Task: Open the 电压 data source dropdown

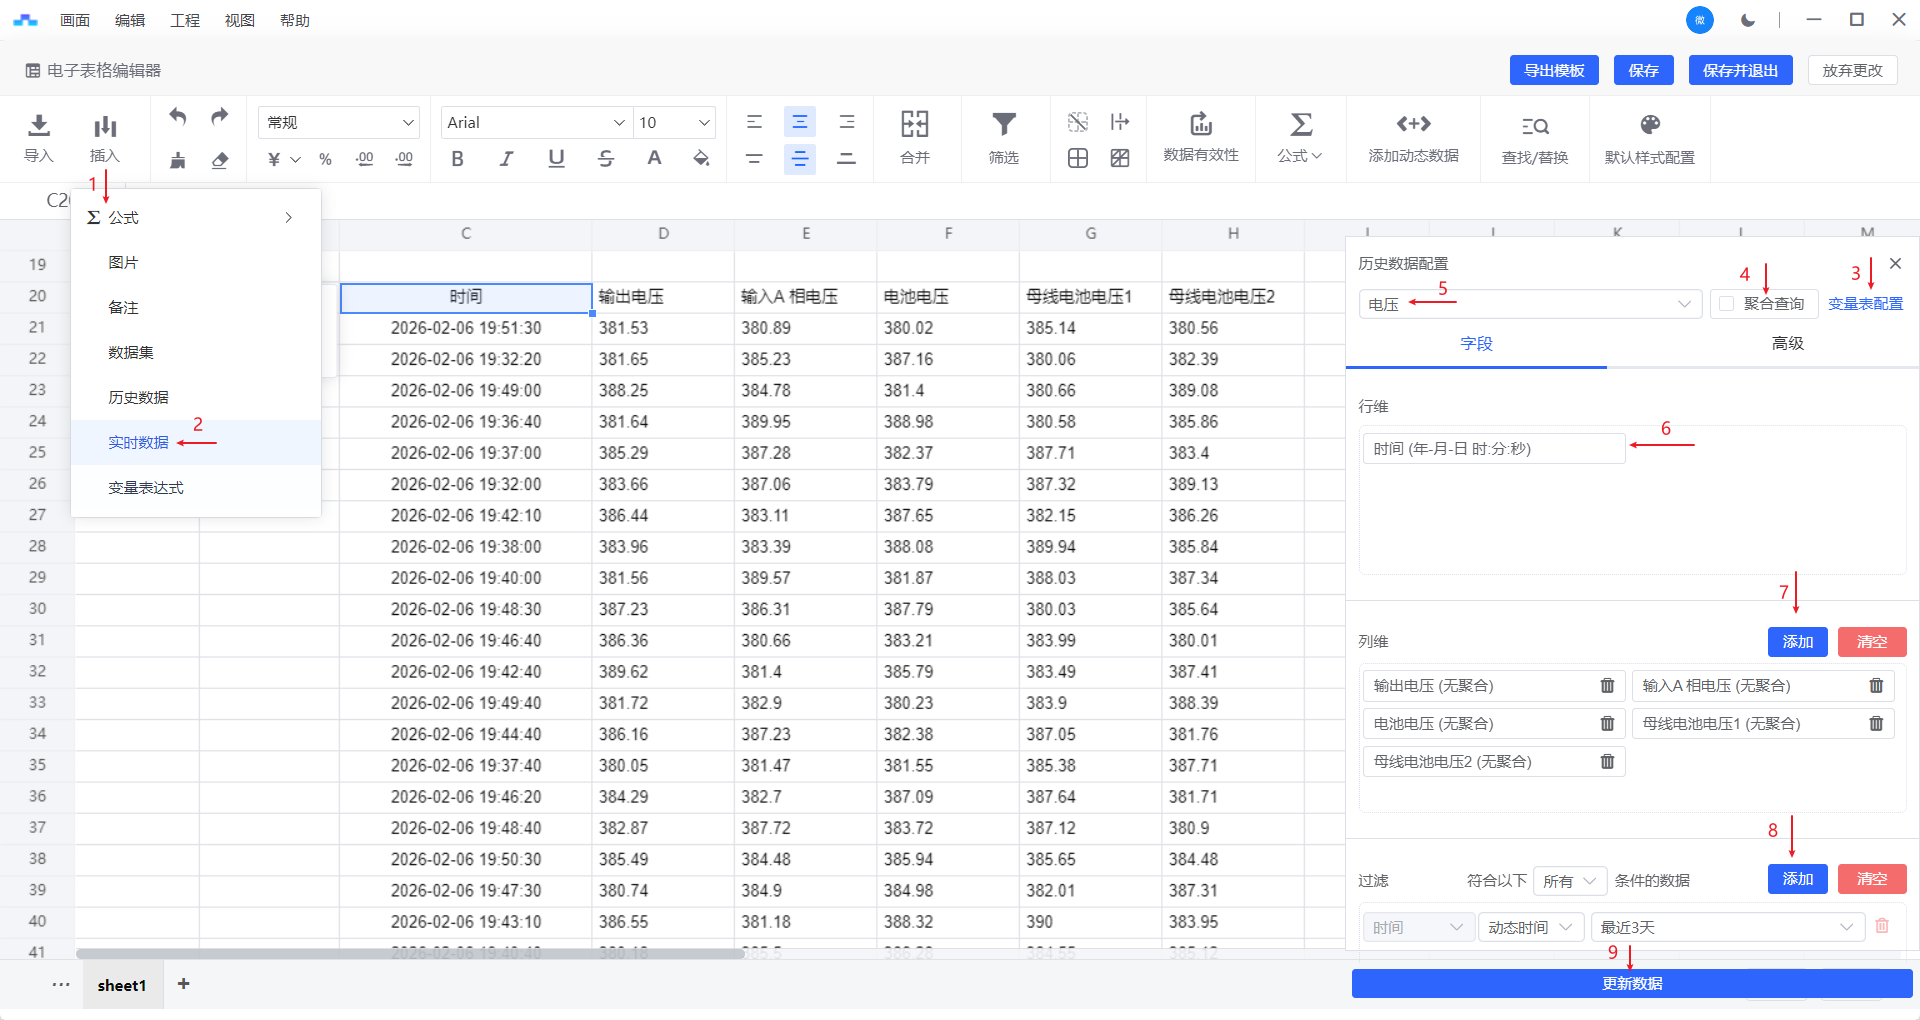Action: (1529, 304)
